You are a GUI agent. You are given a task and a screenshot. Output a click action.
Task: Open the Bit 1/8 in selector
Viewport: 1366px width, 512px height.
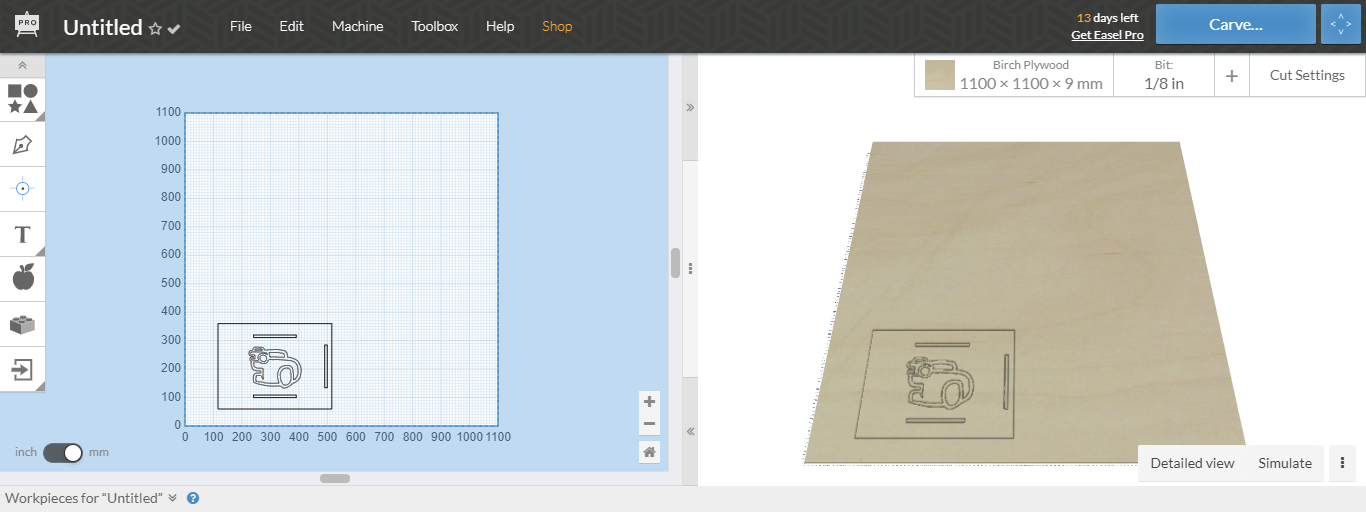tap(1164, 75)
